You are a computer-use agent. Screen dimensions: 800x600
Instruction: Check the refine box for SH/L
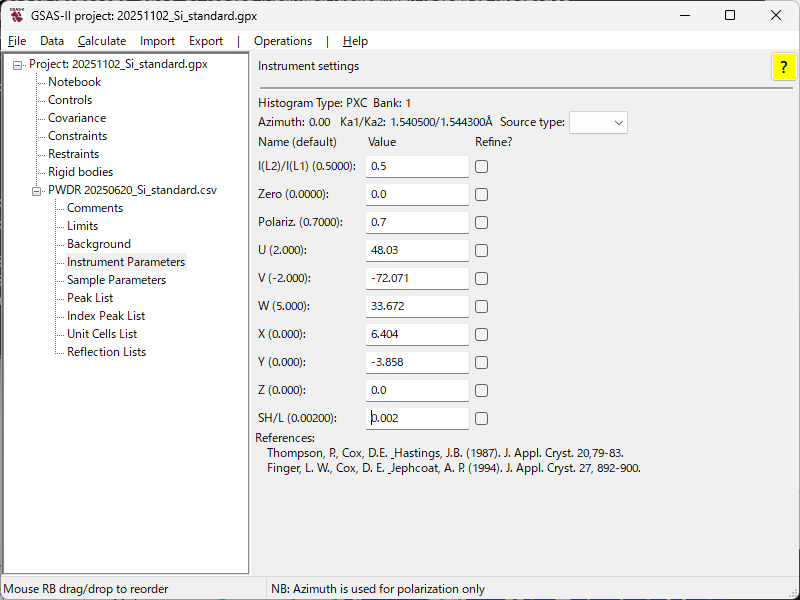(482, 419)
